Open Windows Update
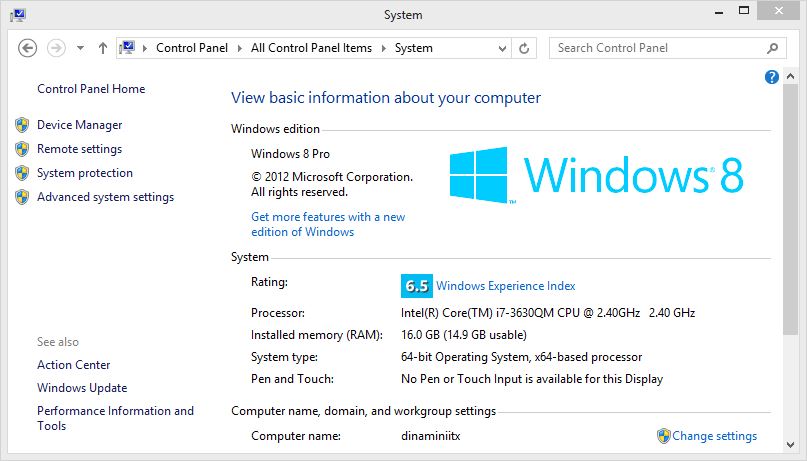This screenshot has height=461, width=807. click(x=82, y=388)
